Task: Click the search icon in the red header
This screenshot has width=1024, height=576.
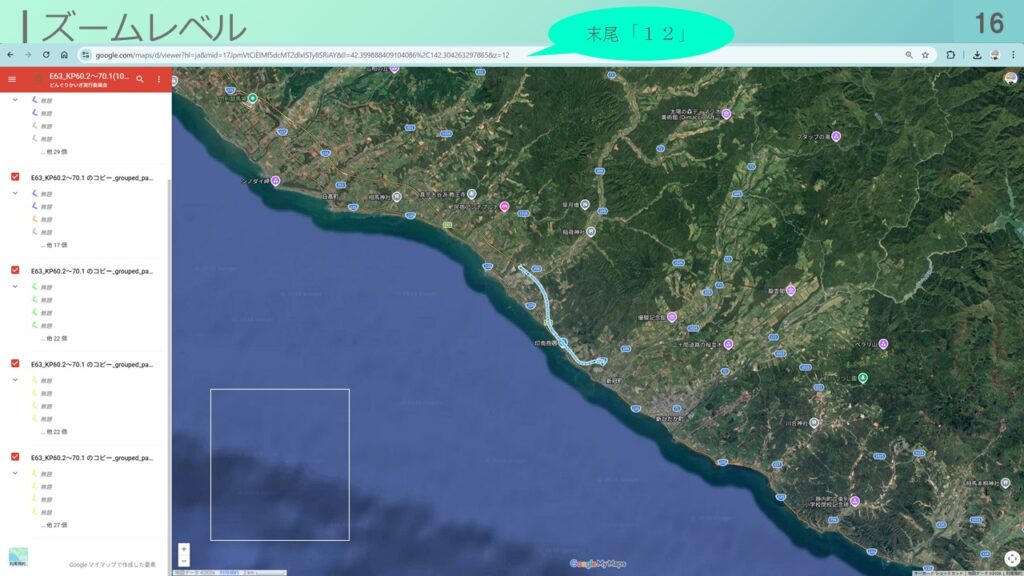Action: 140,79
